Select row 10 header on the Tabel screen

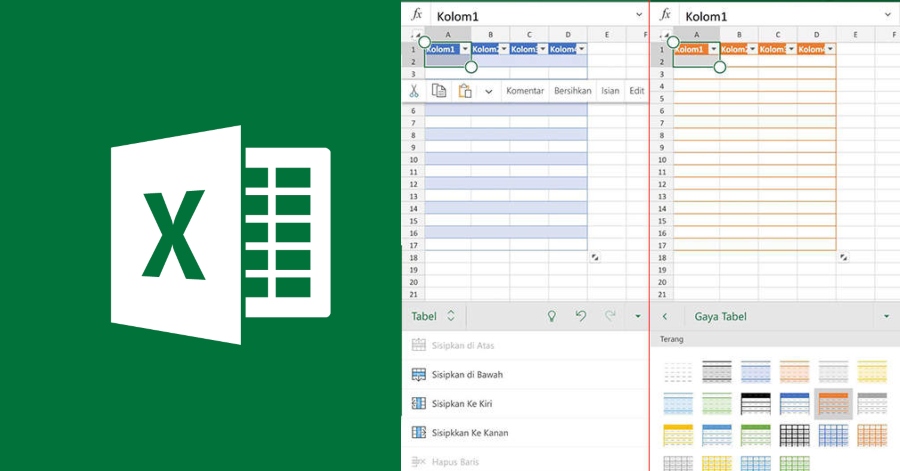click(413, 159)
